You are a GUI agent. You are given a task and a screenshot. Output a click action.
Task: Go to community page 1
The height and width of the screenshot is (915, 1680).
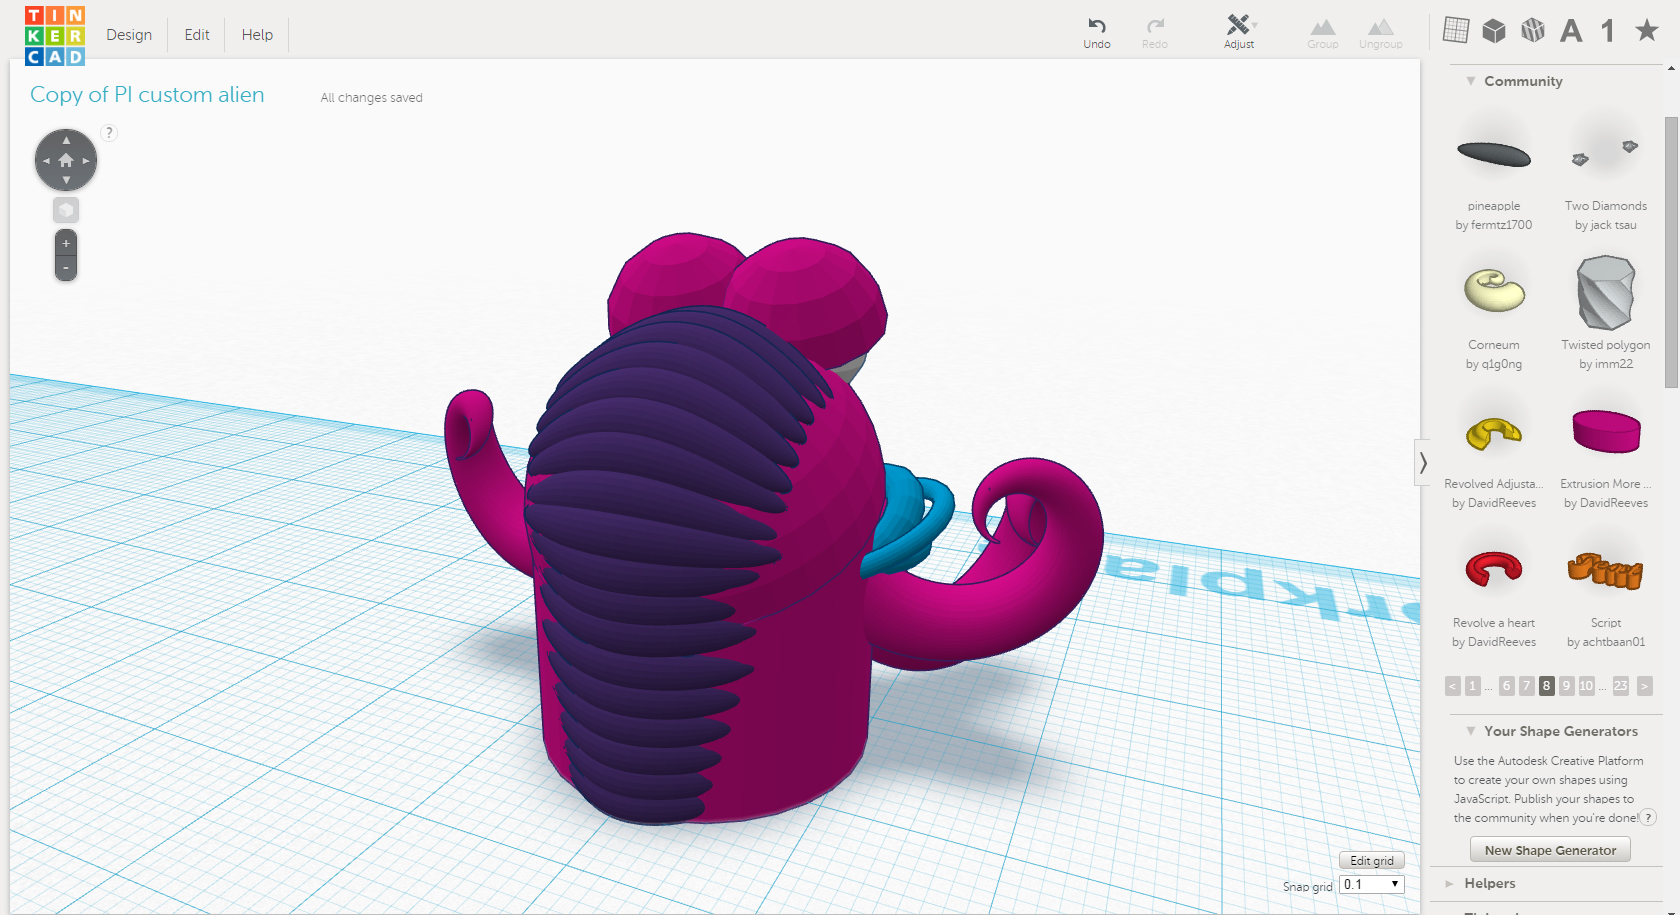pos(1472,686)
